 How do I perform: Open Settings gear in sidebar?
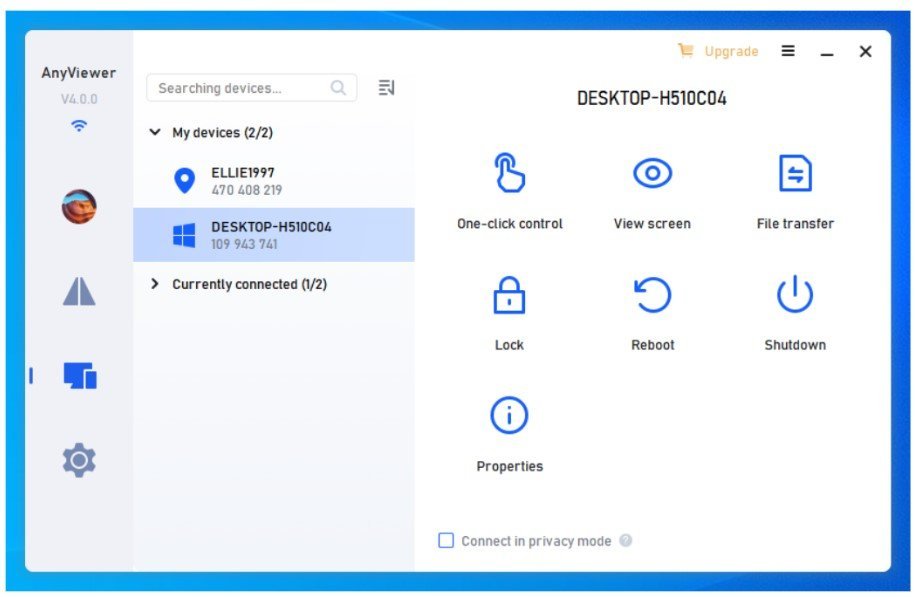[79, 459]
